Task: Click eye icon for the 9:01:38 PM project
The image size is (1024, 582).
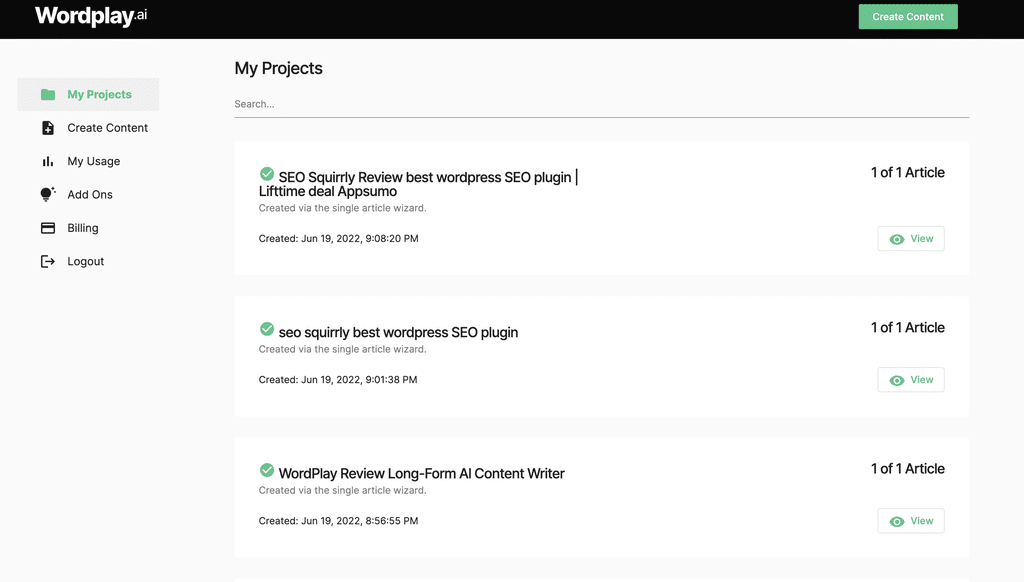Action: 897,380
